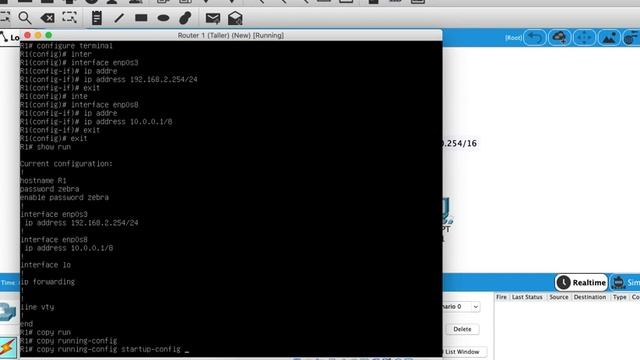Screen dimensions: 640x360
Task: Click the 'configure terminal' command line
Action: [66, 46]
